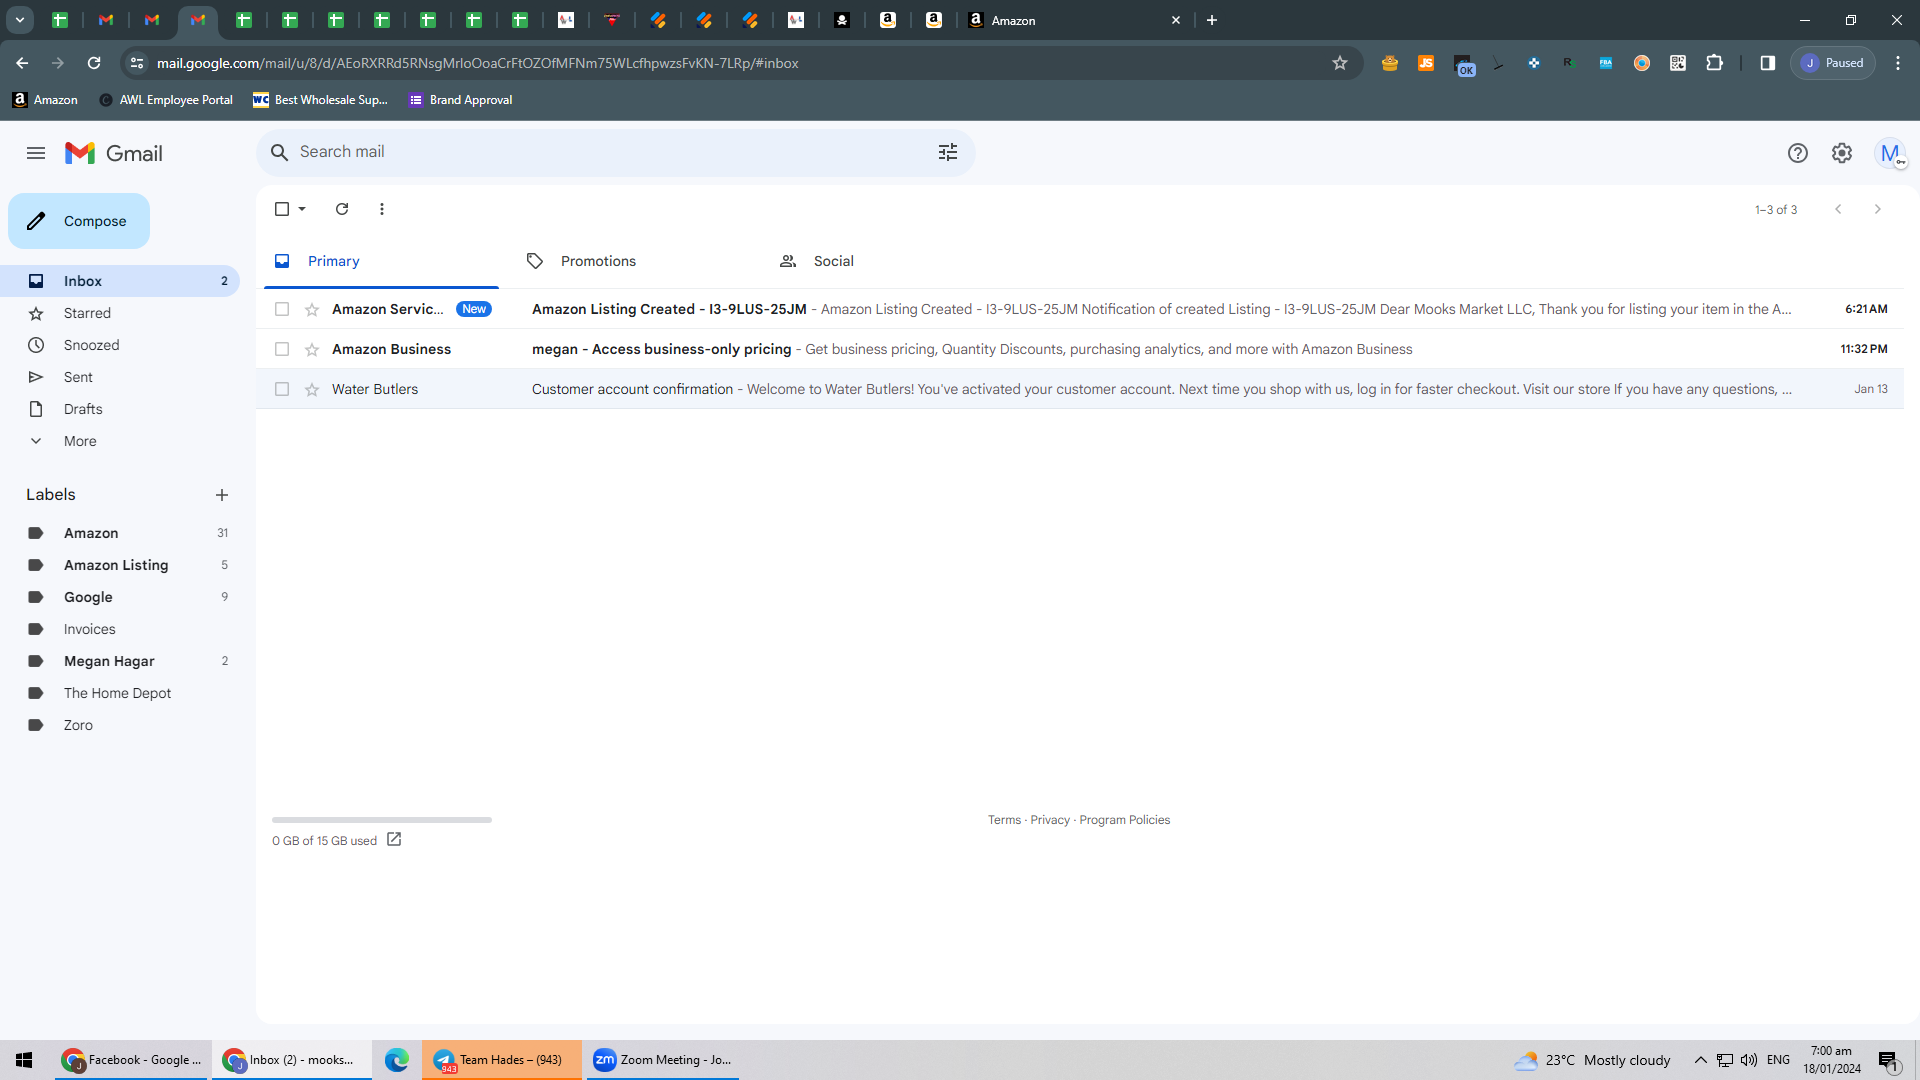Click the search magnifier icon

point(280,152)
